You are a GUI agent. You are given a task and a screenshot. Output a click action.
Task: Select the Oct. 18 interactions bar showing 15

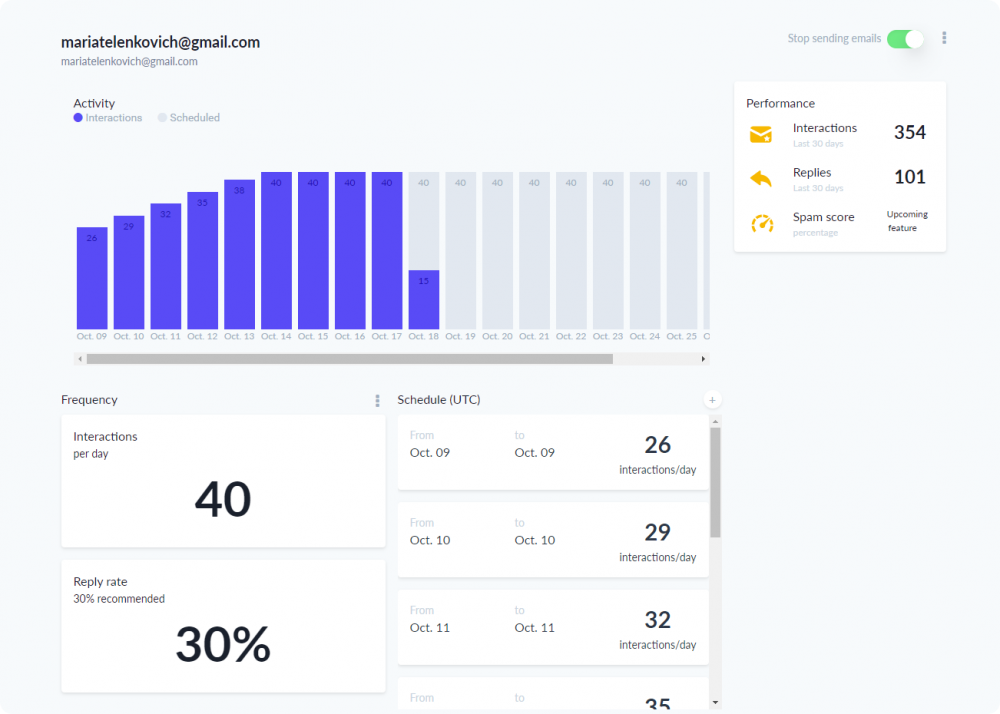[423, 300]
